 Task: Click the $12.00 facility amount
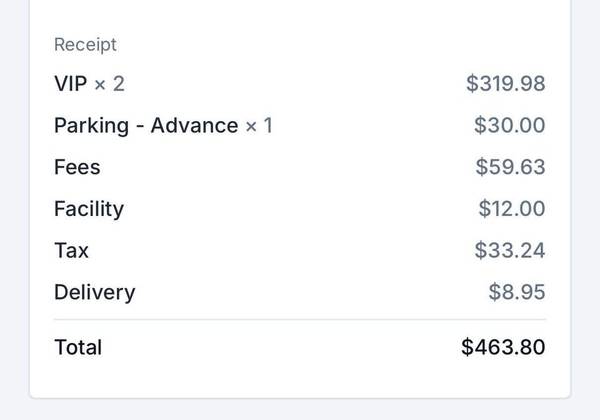tap(512, 208)
